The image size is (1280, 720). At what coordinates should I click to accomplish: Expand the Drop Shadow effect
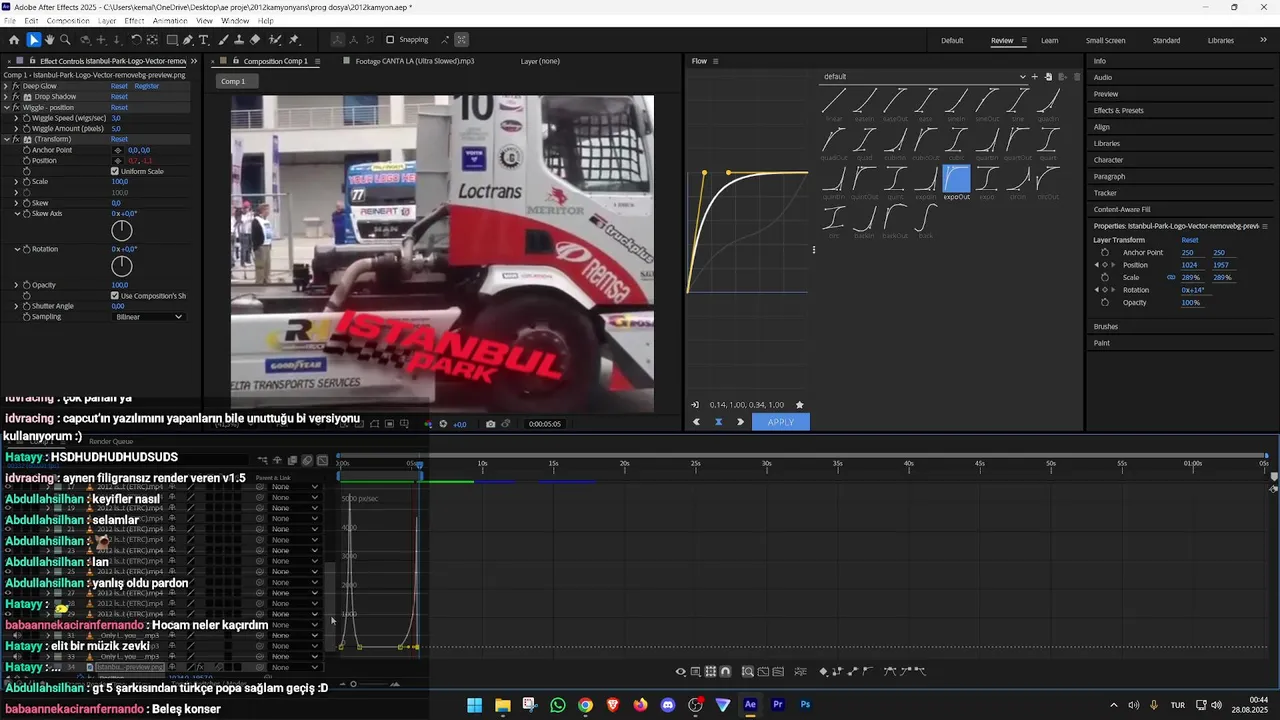6,97
